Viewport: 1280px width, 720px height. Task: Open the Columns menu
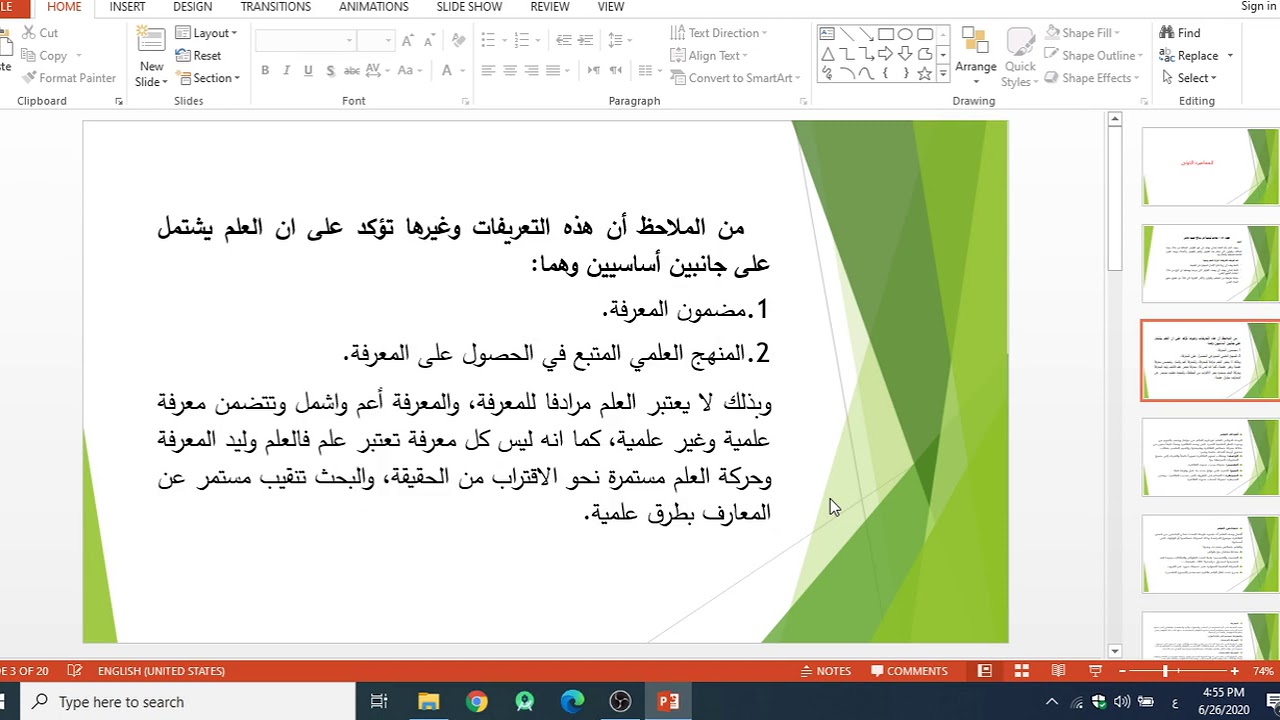pyautogui.click(x=650, y=71)
